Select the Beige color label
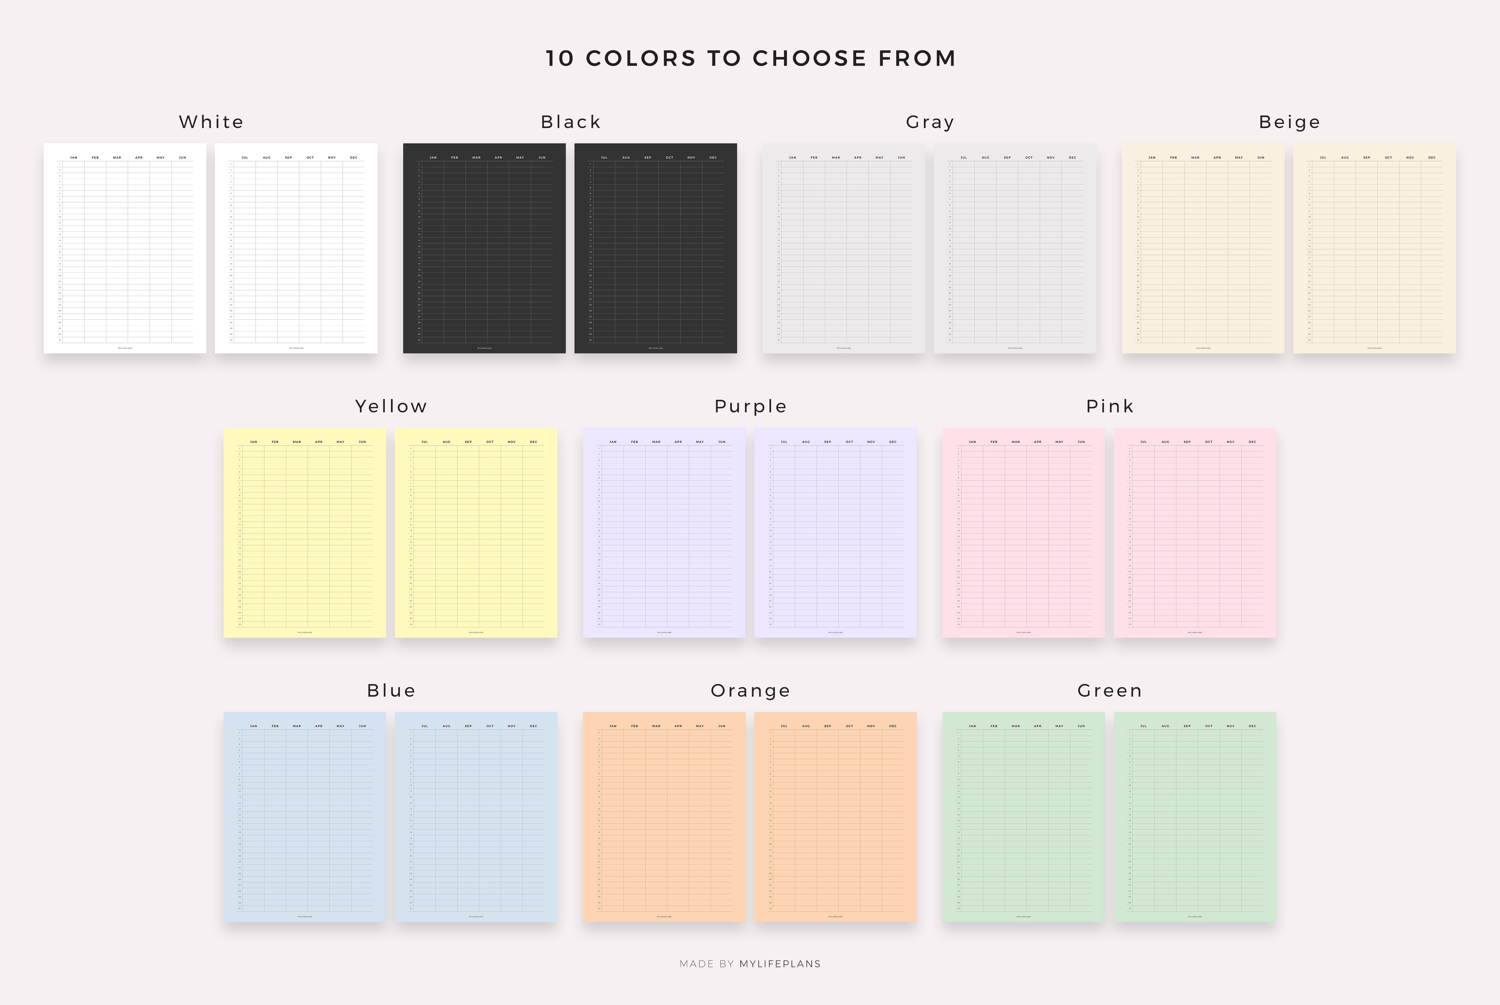 (x=1289, y=122)
